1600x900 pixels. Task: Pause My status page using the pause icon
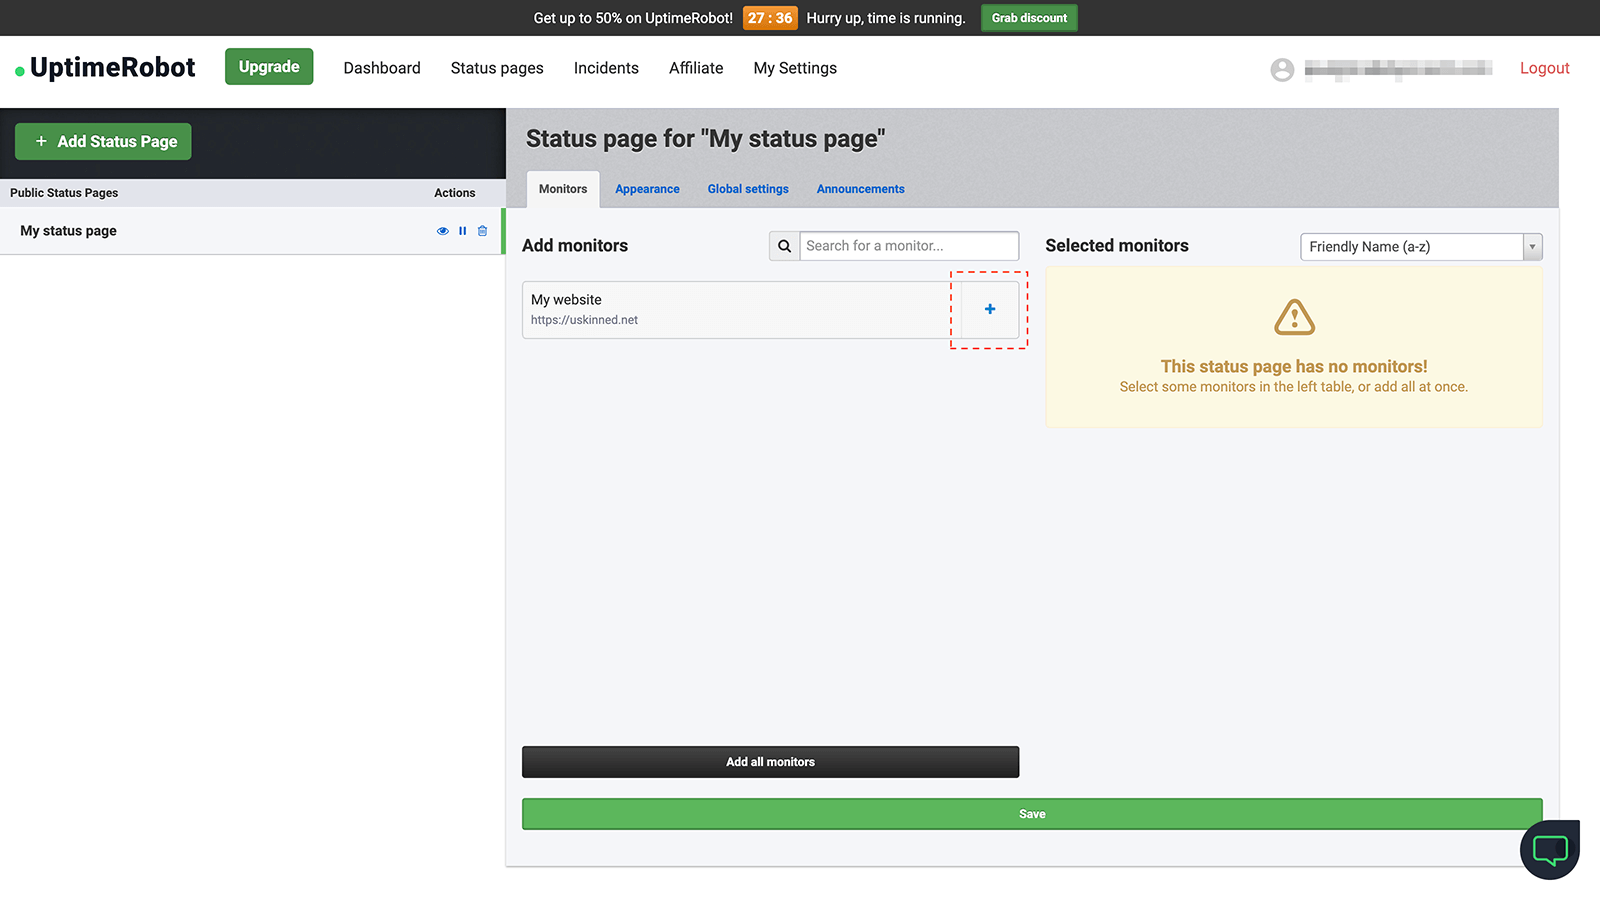(462, 231)
